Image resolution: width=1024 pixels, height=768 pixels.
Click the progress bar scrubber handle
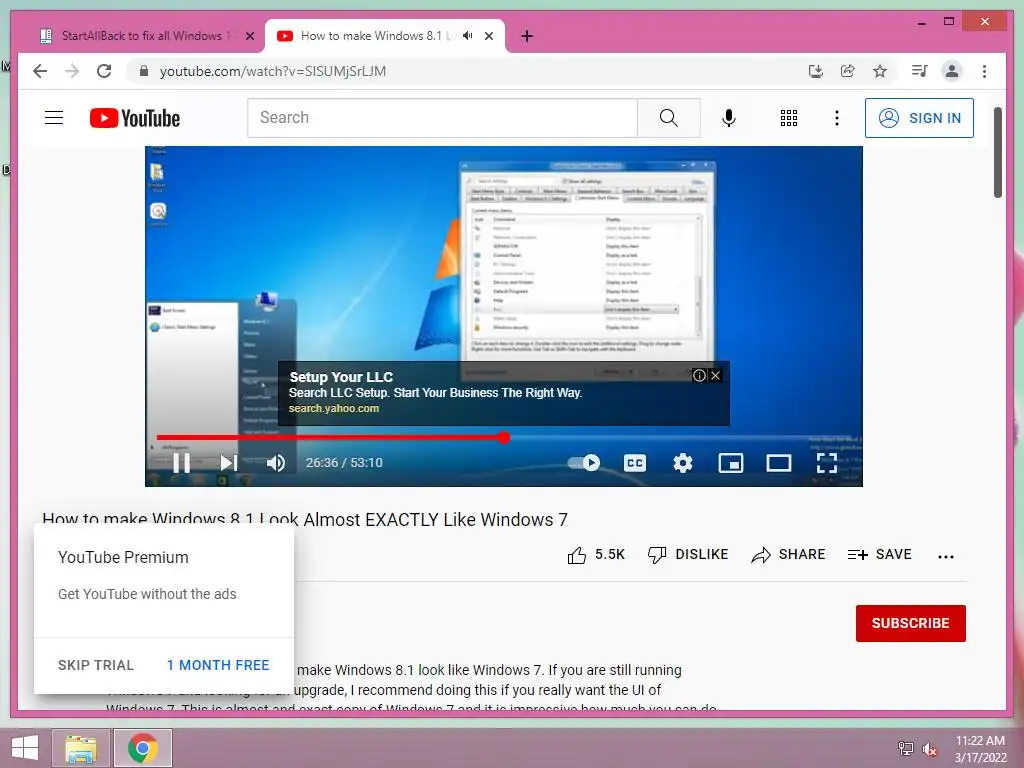(x=504, y=438)
